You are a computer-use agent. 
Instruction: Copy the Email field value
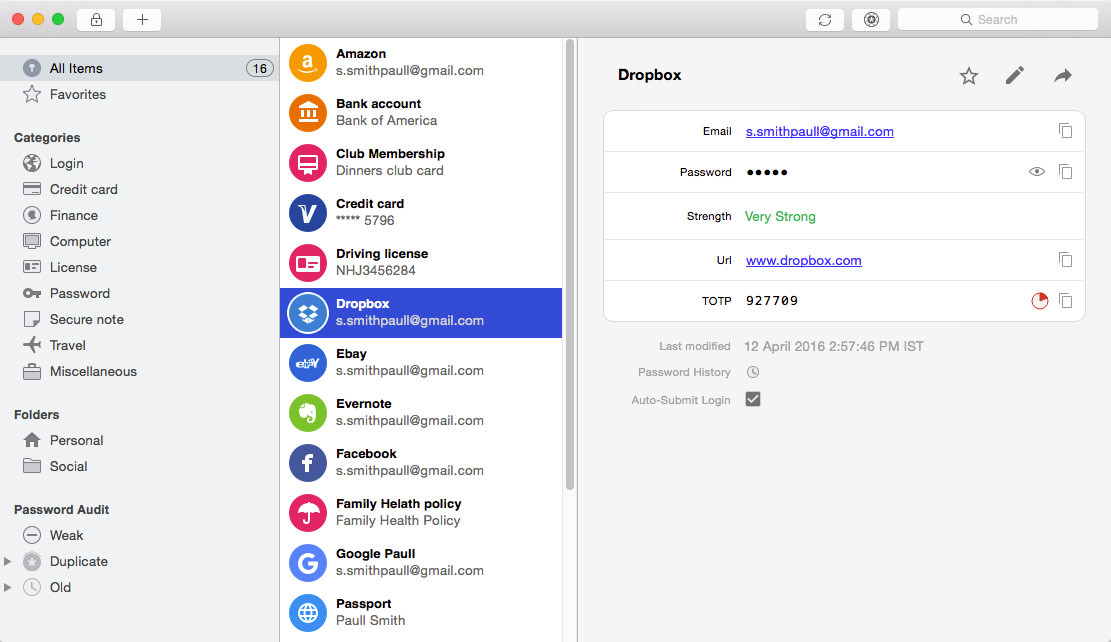1065,131
